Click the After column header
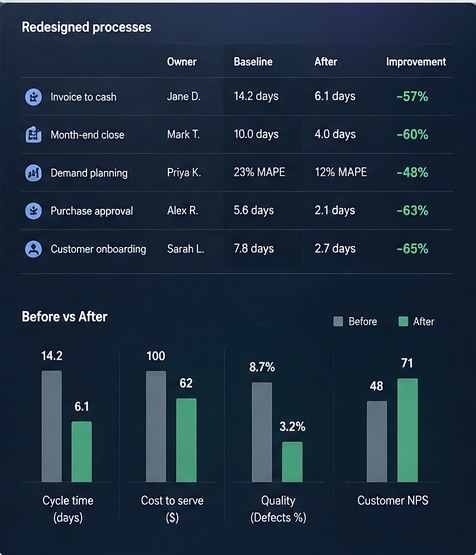The width and height of the screenshot is (476, 555). tap(326, 62)
